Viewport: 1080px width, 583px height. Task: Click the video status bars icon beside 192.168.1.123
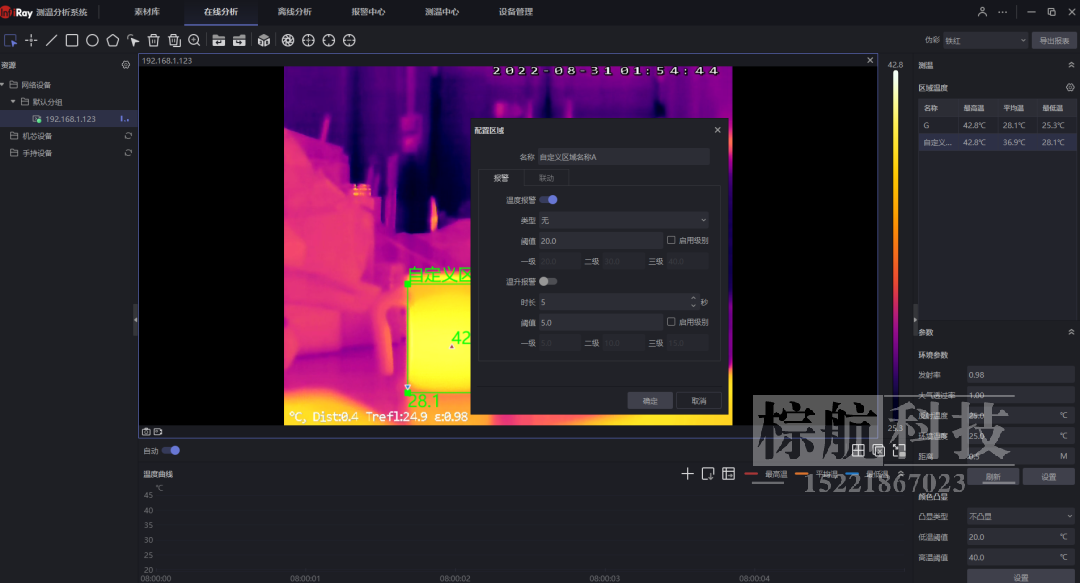tap(125, 119)
